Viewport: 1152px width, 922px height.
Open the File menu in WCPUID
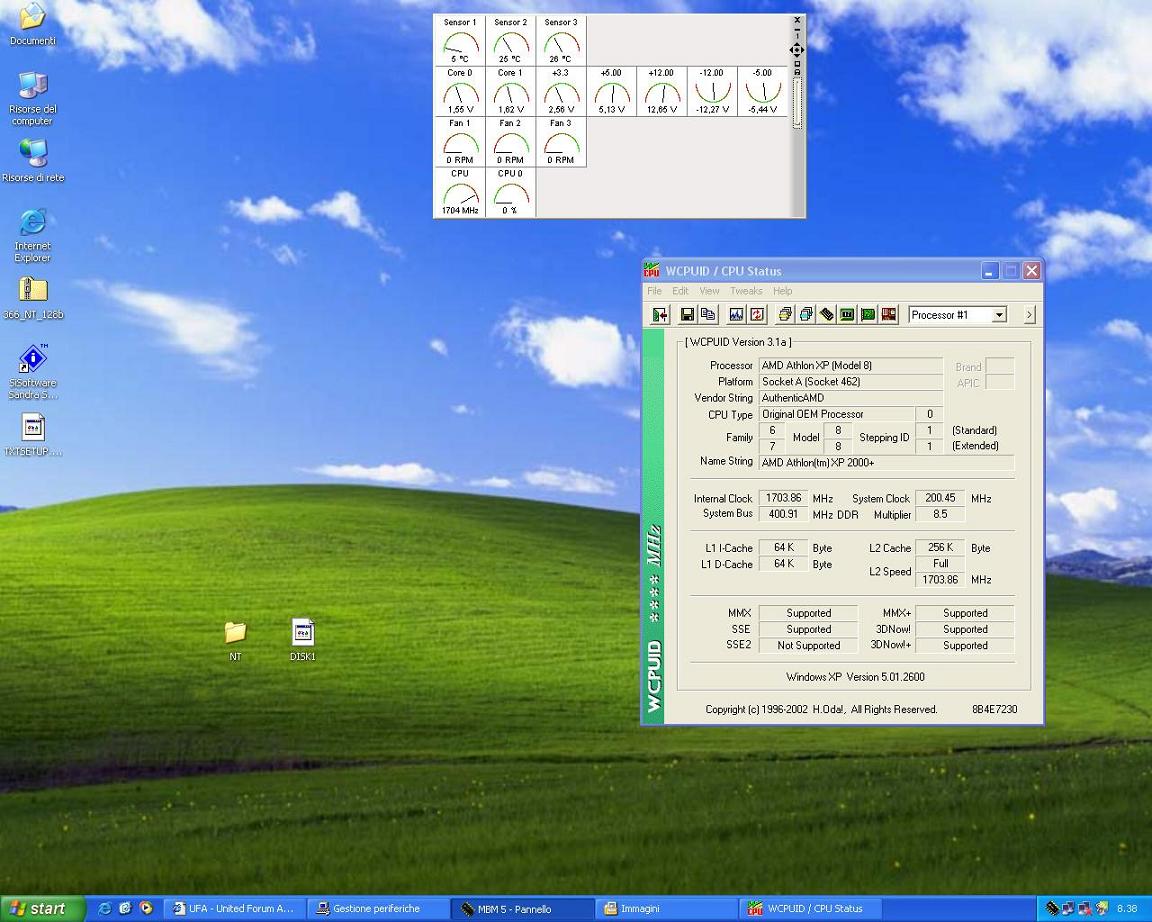(654, 291)
